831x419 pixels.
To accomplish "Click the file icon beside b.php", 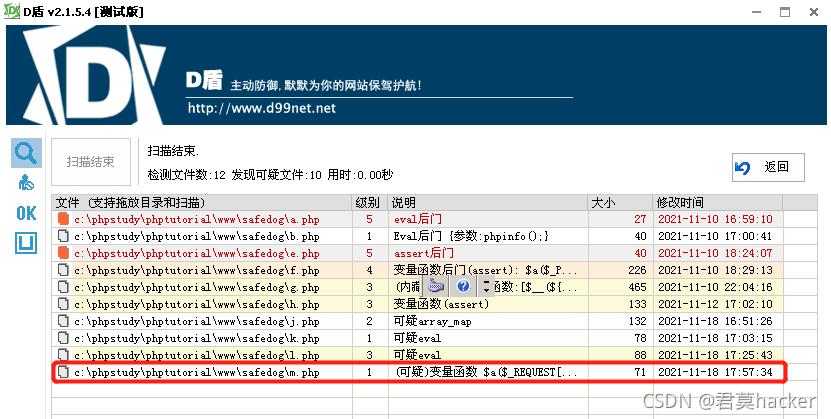I will [64, 236].
